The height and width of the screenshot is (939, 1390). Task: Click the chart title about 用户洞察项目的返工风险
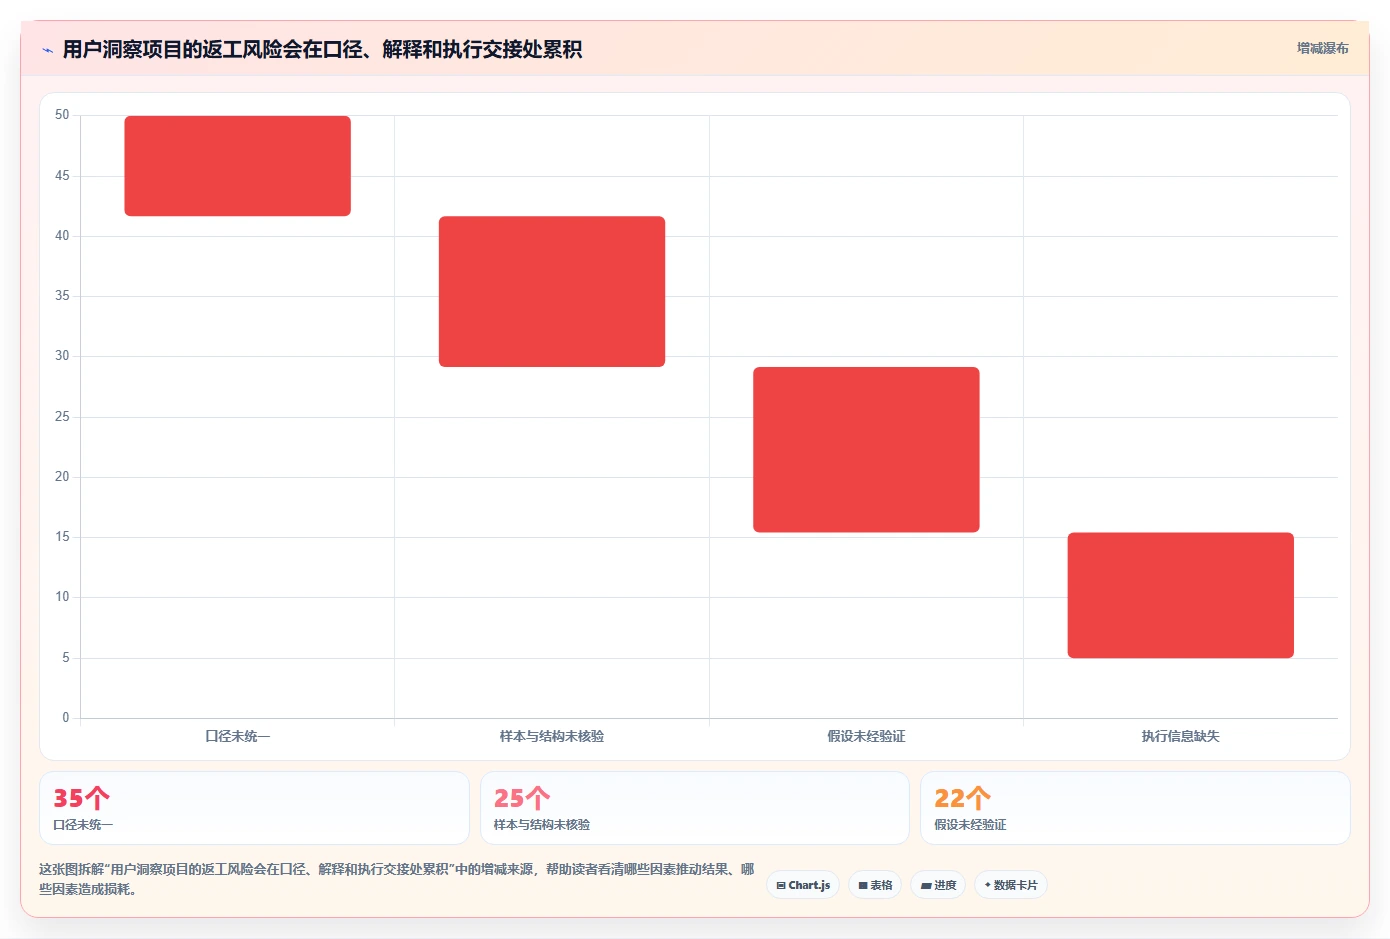322,49
